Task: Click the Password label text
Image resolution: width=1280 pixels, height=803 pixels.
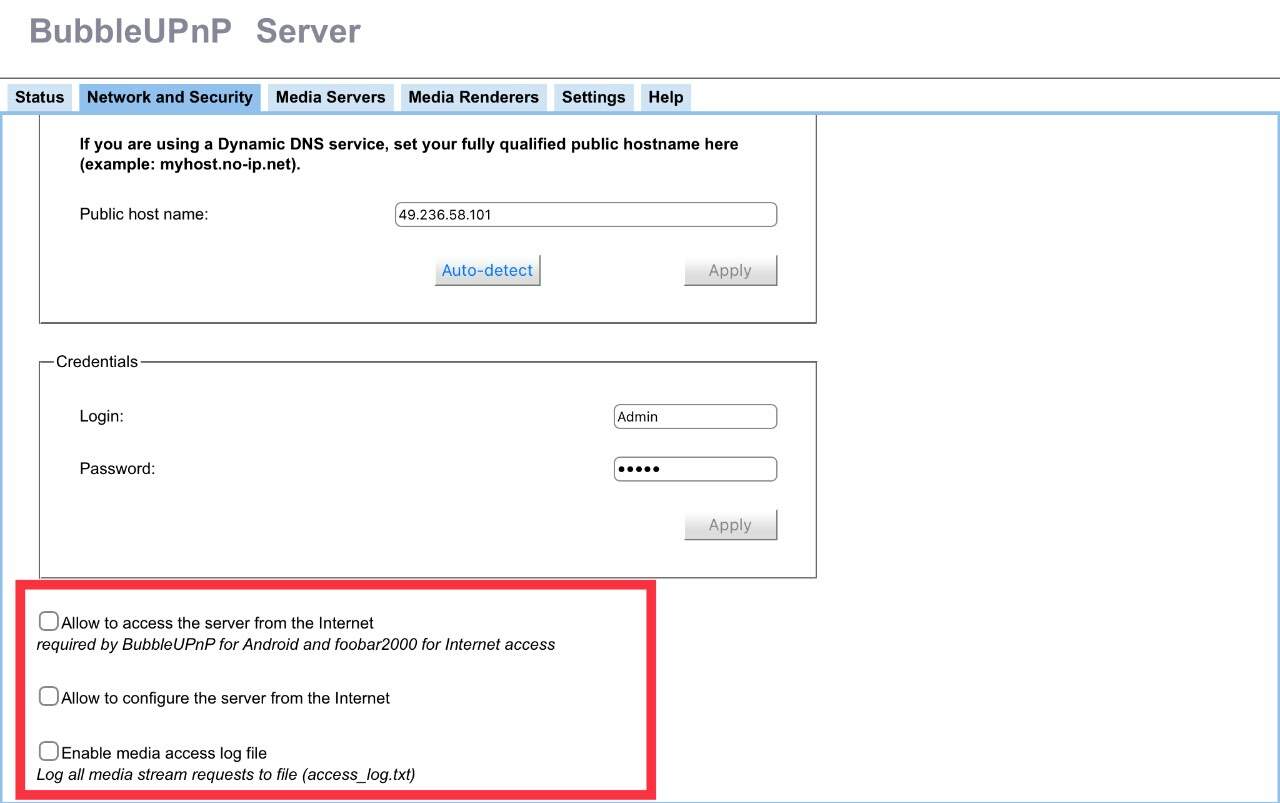Action: [x=117, y=469]
